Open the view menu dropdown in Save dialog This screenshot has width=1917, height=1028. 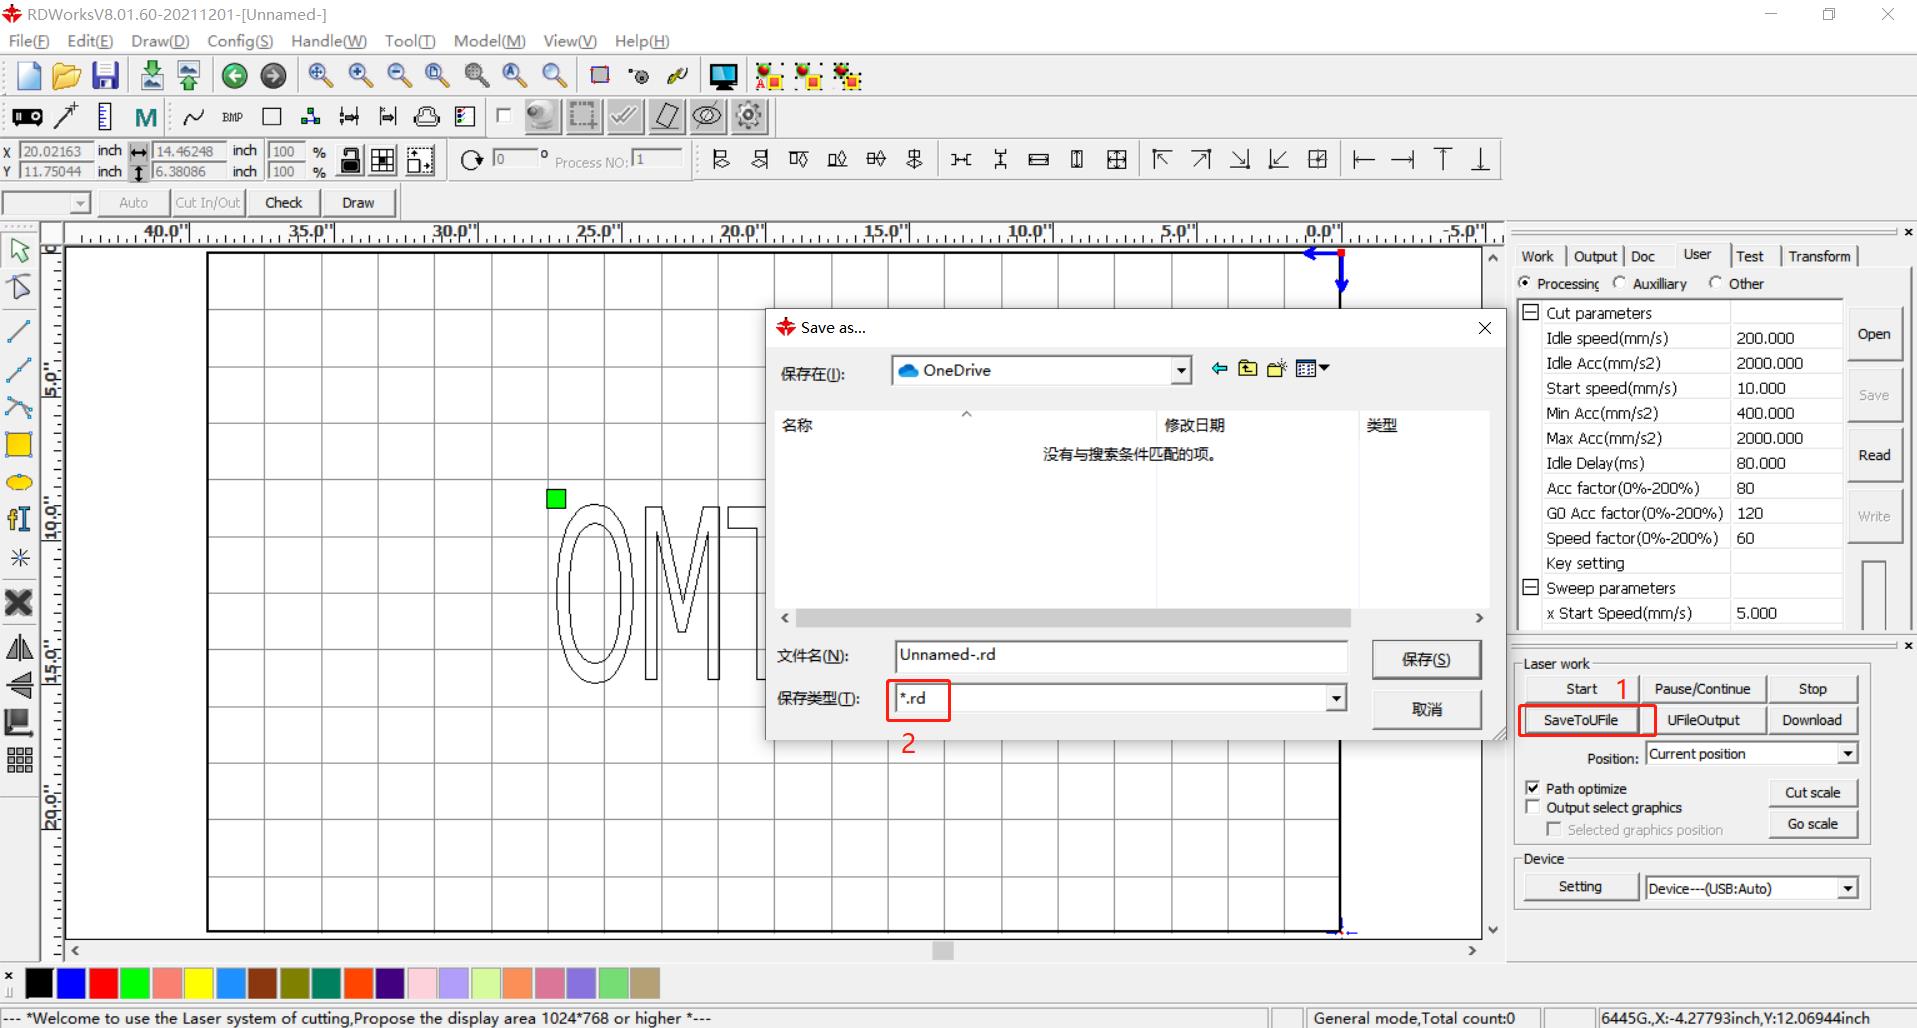click(1312, 369)
